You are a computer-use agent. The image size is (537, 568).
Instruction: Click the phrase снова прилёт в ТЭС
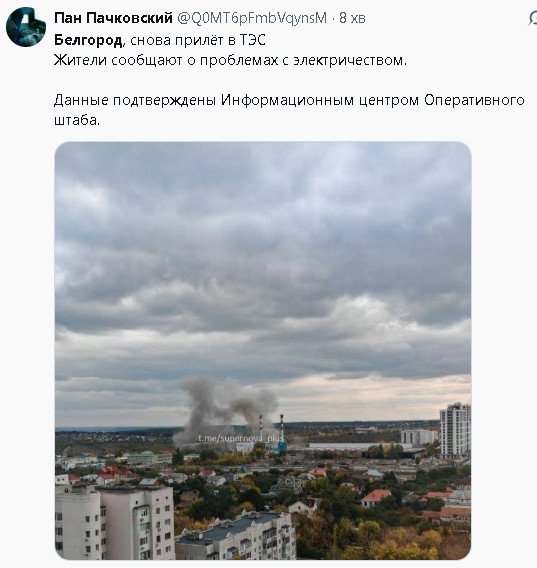[198, 40]
